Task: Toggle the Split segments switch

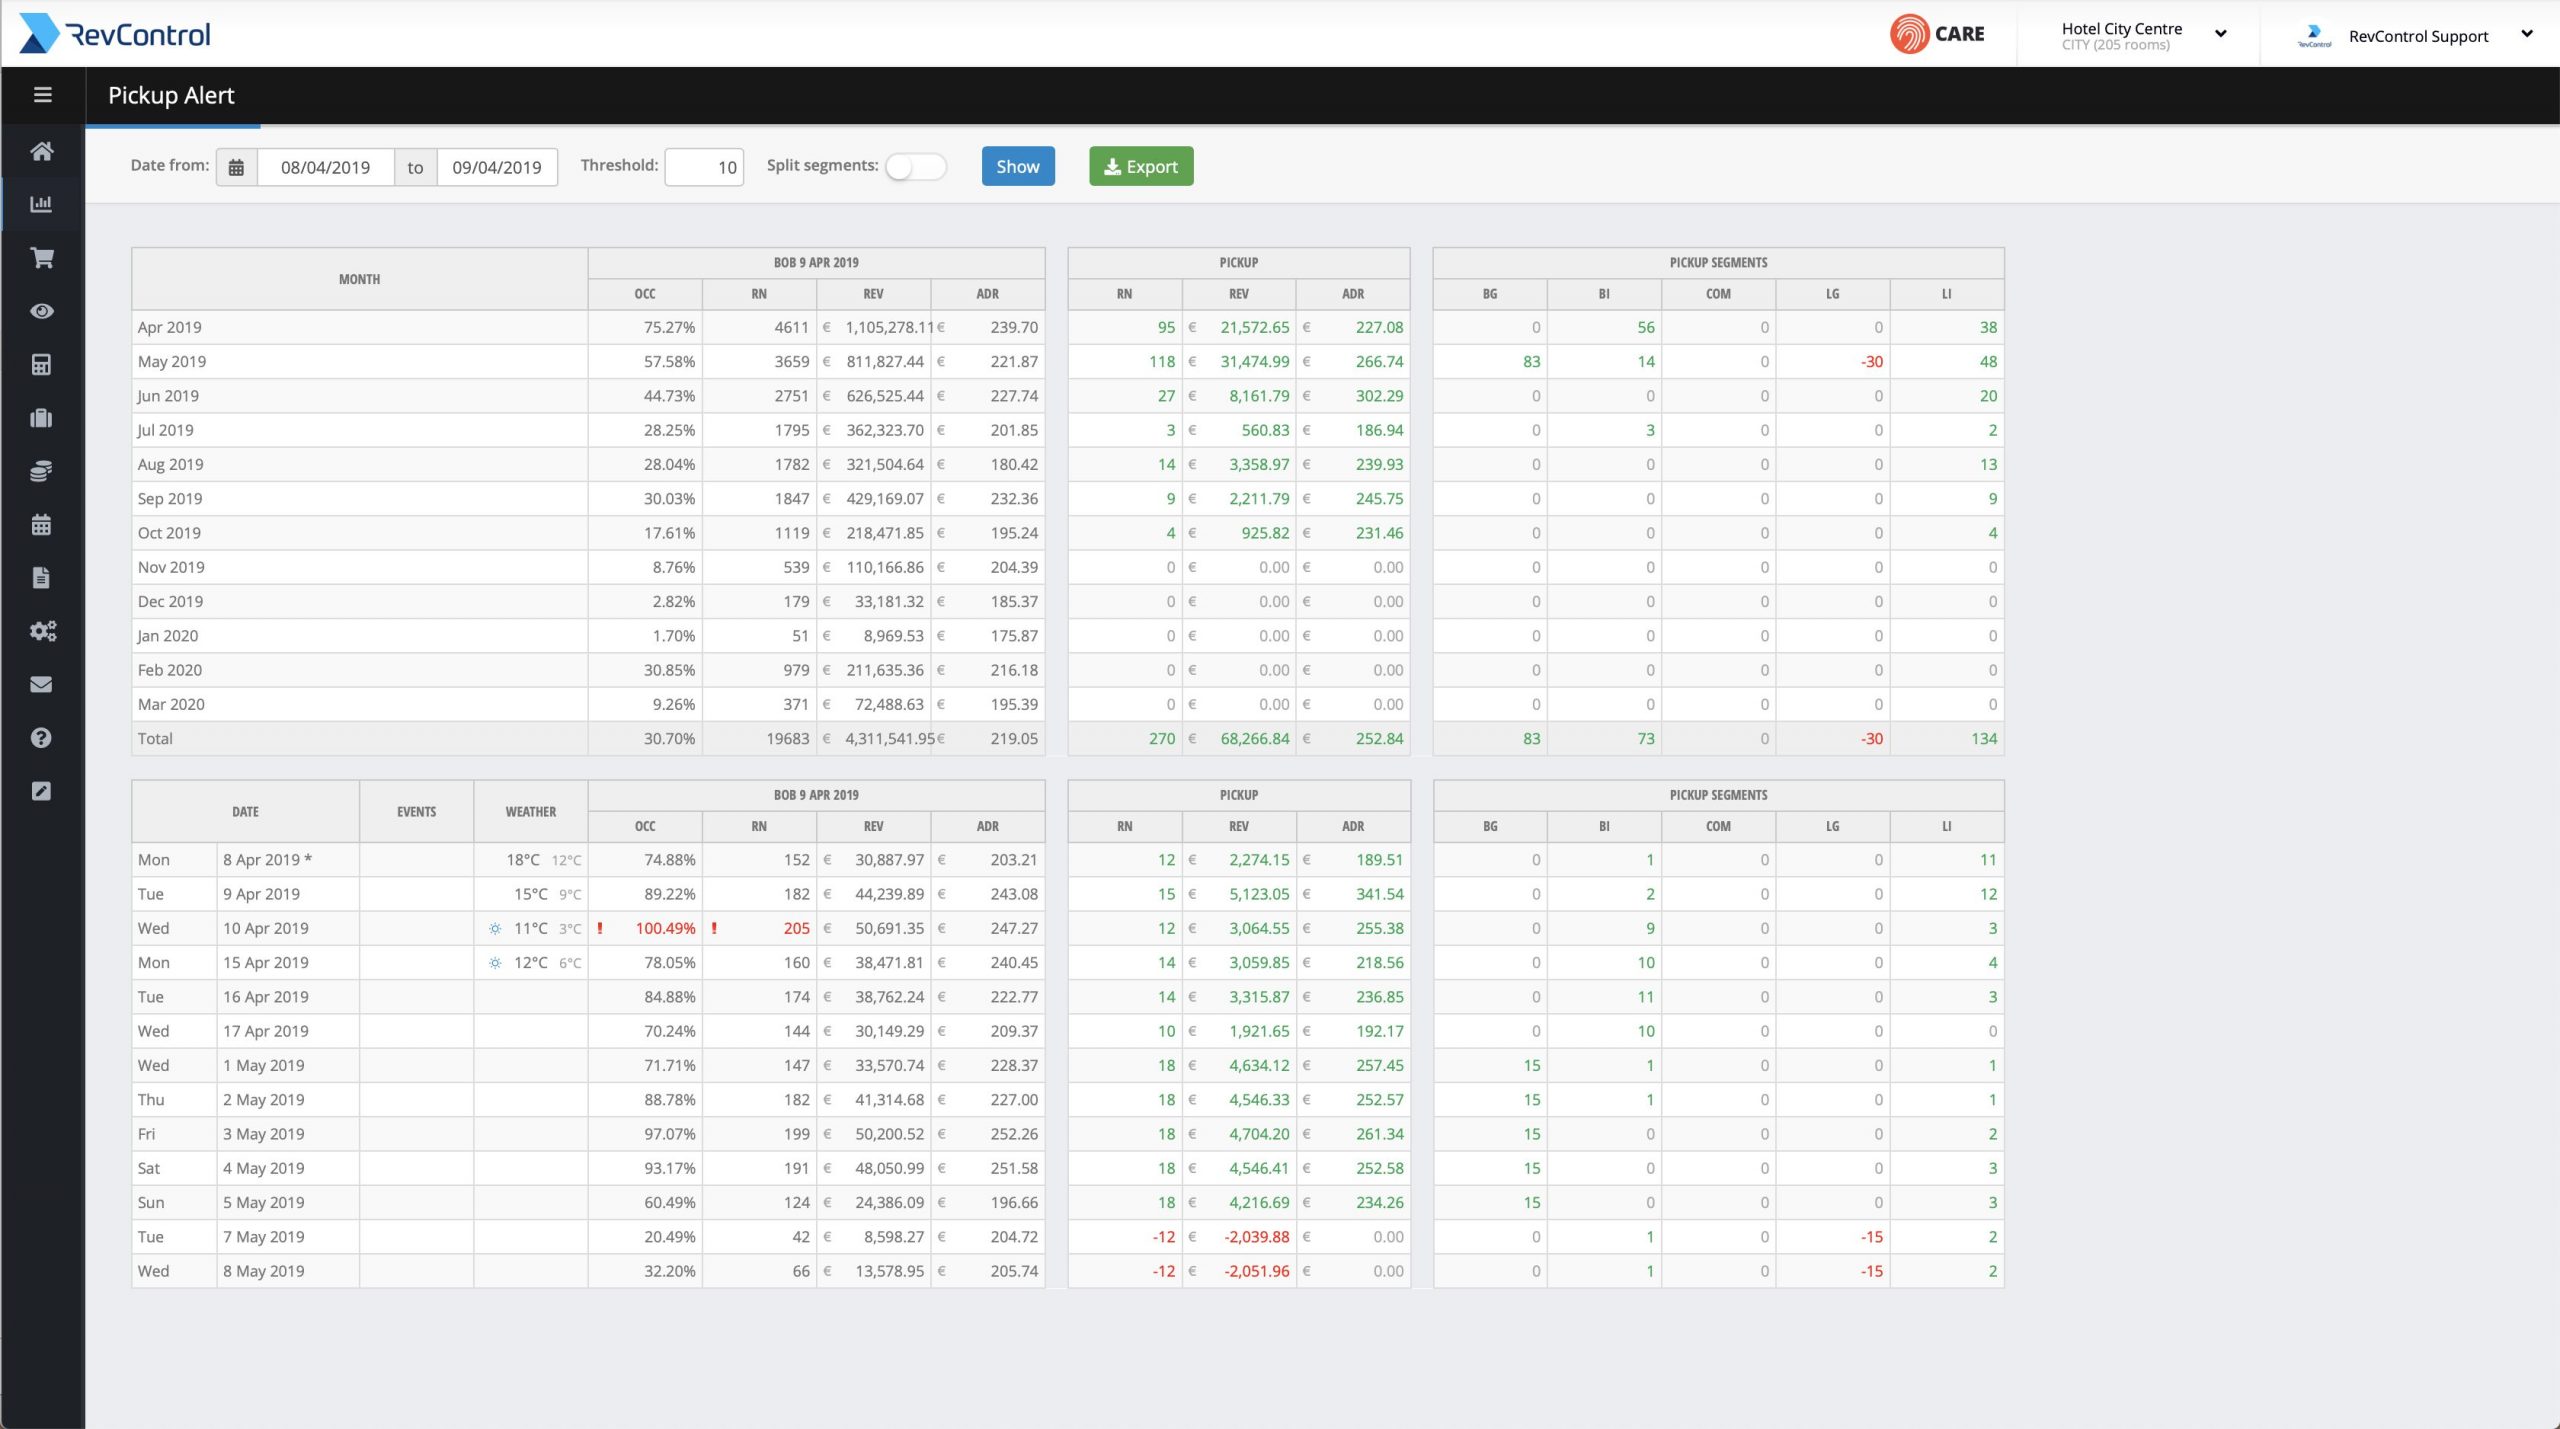Action: (915, 167)
